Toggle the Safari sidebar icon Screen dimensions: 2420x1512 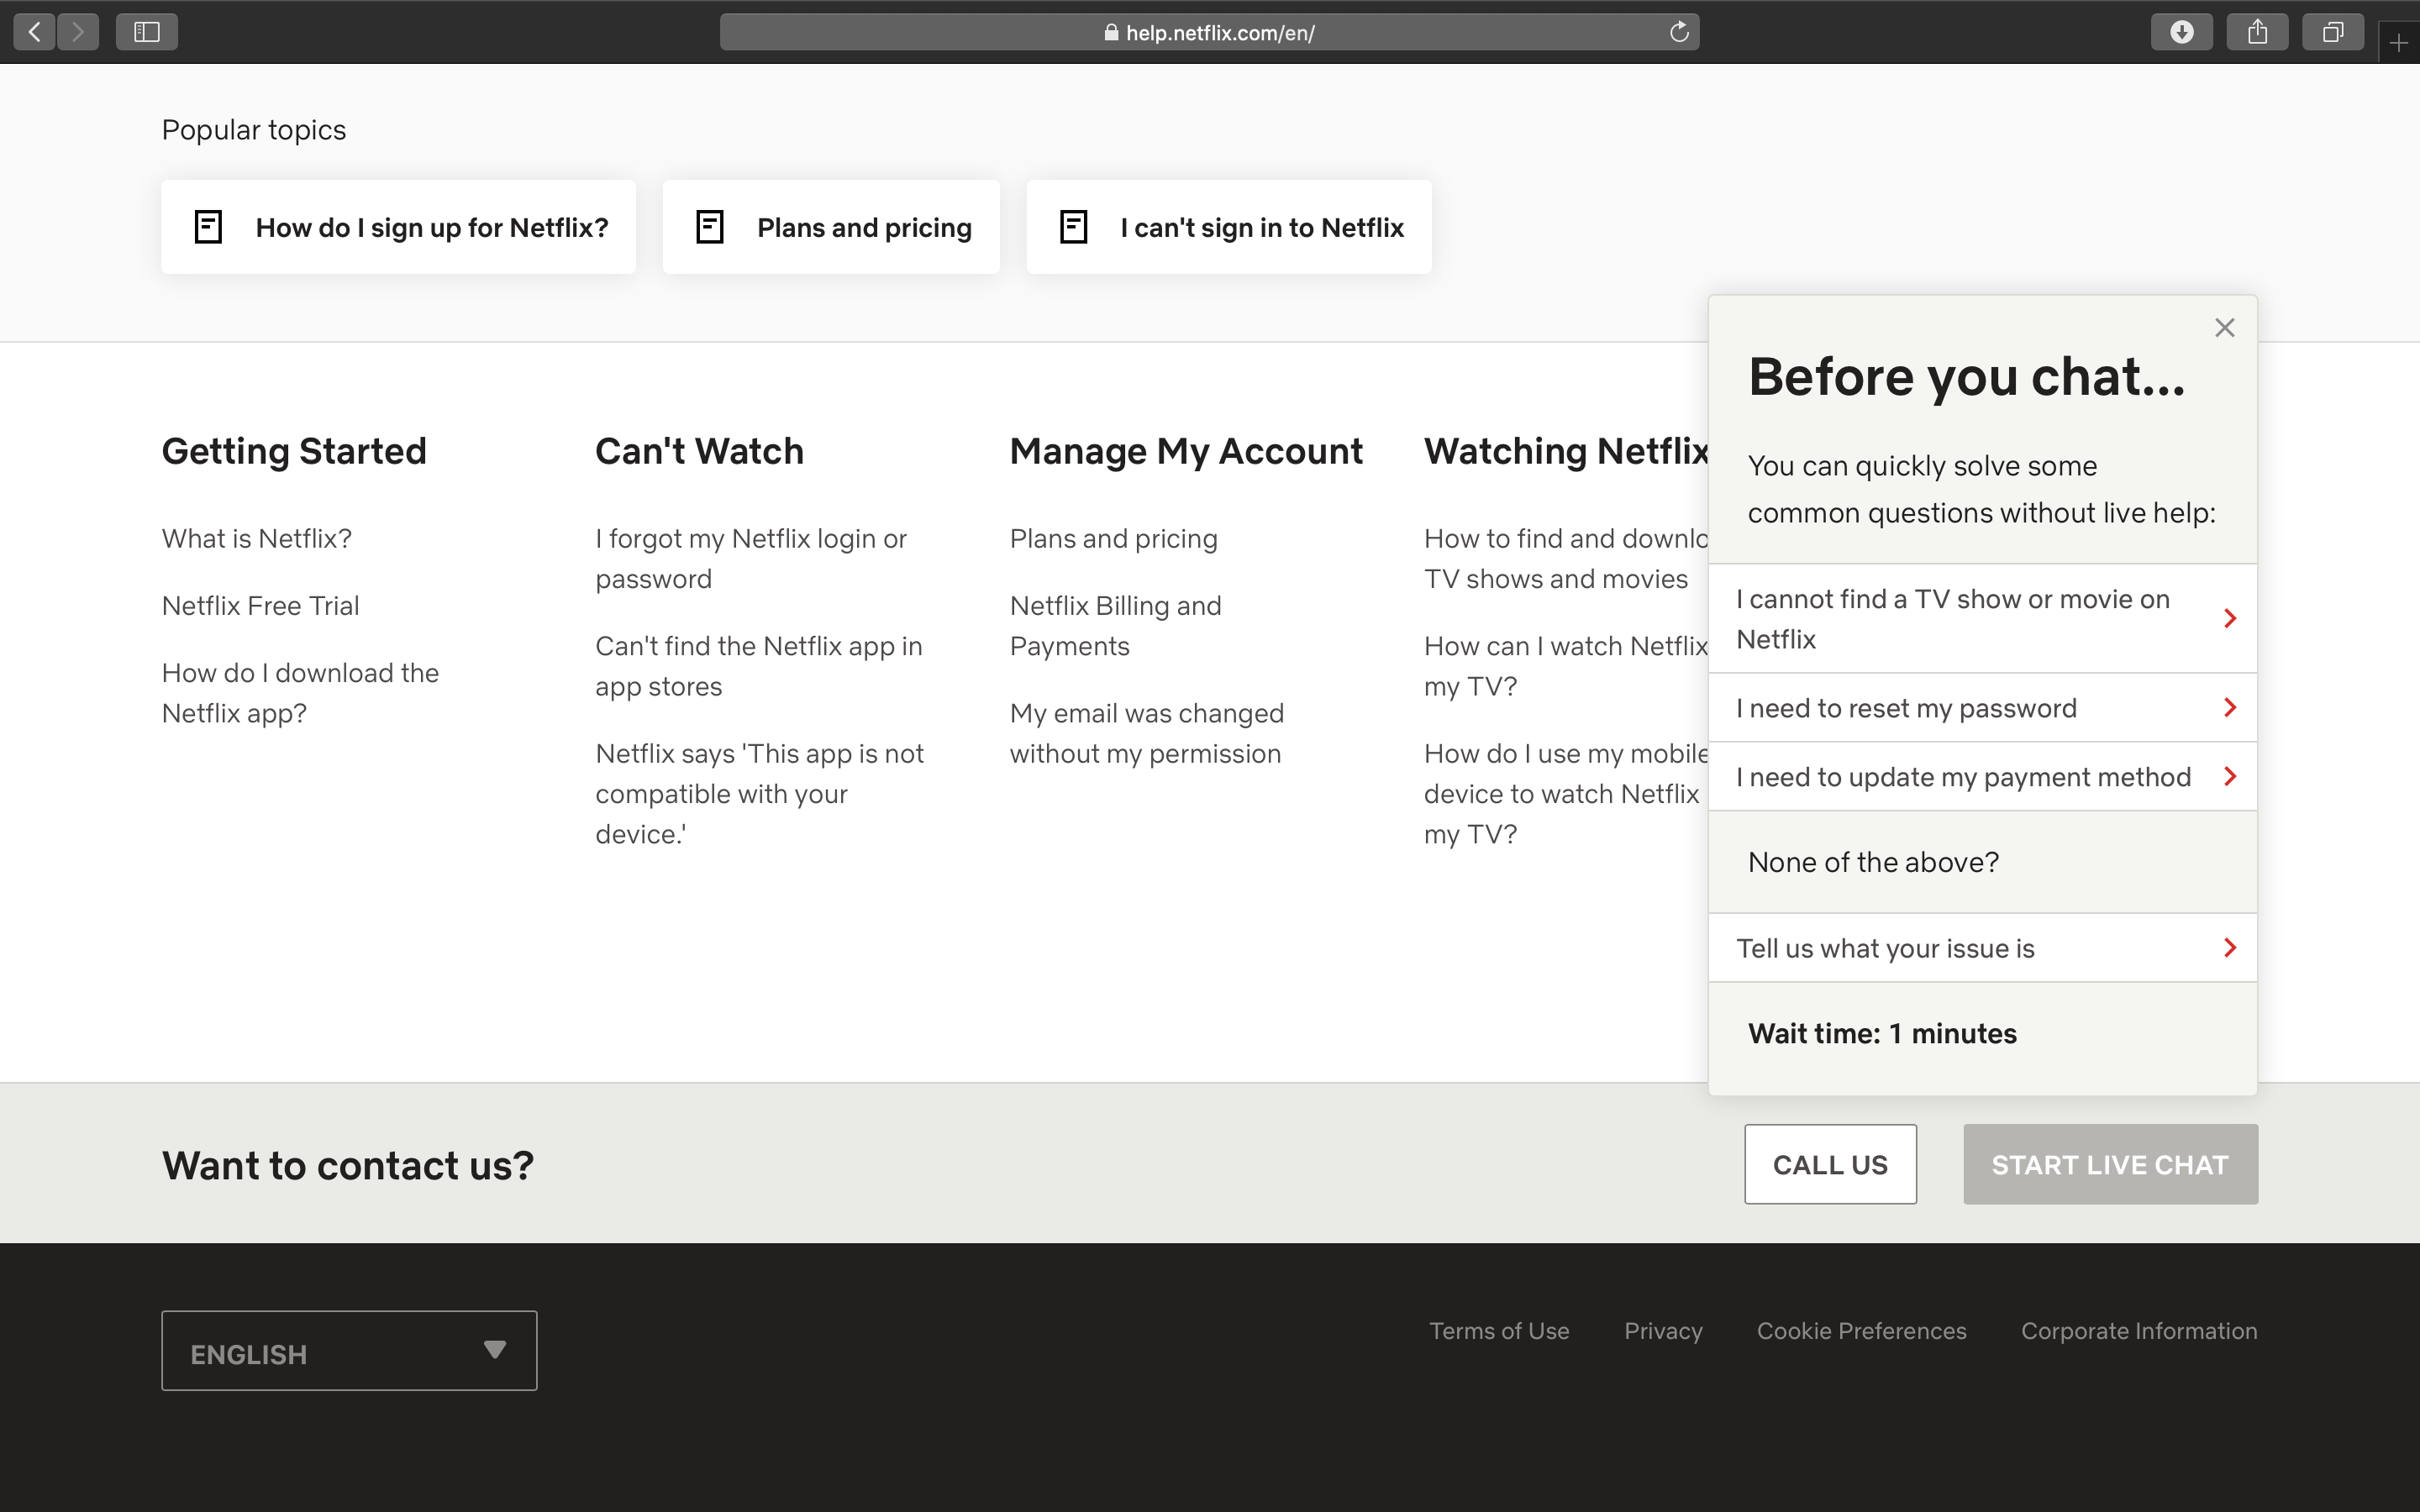coord(147,32)
